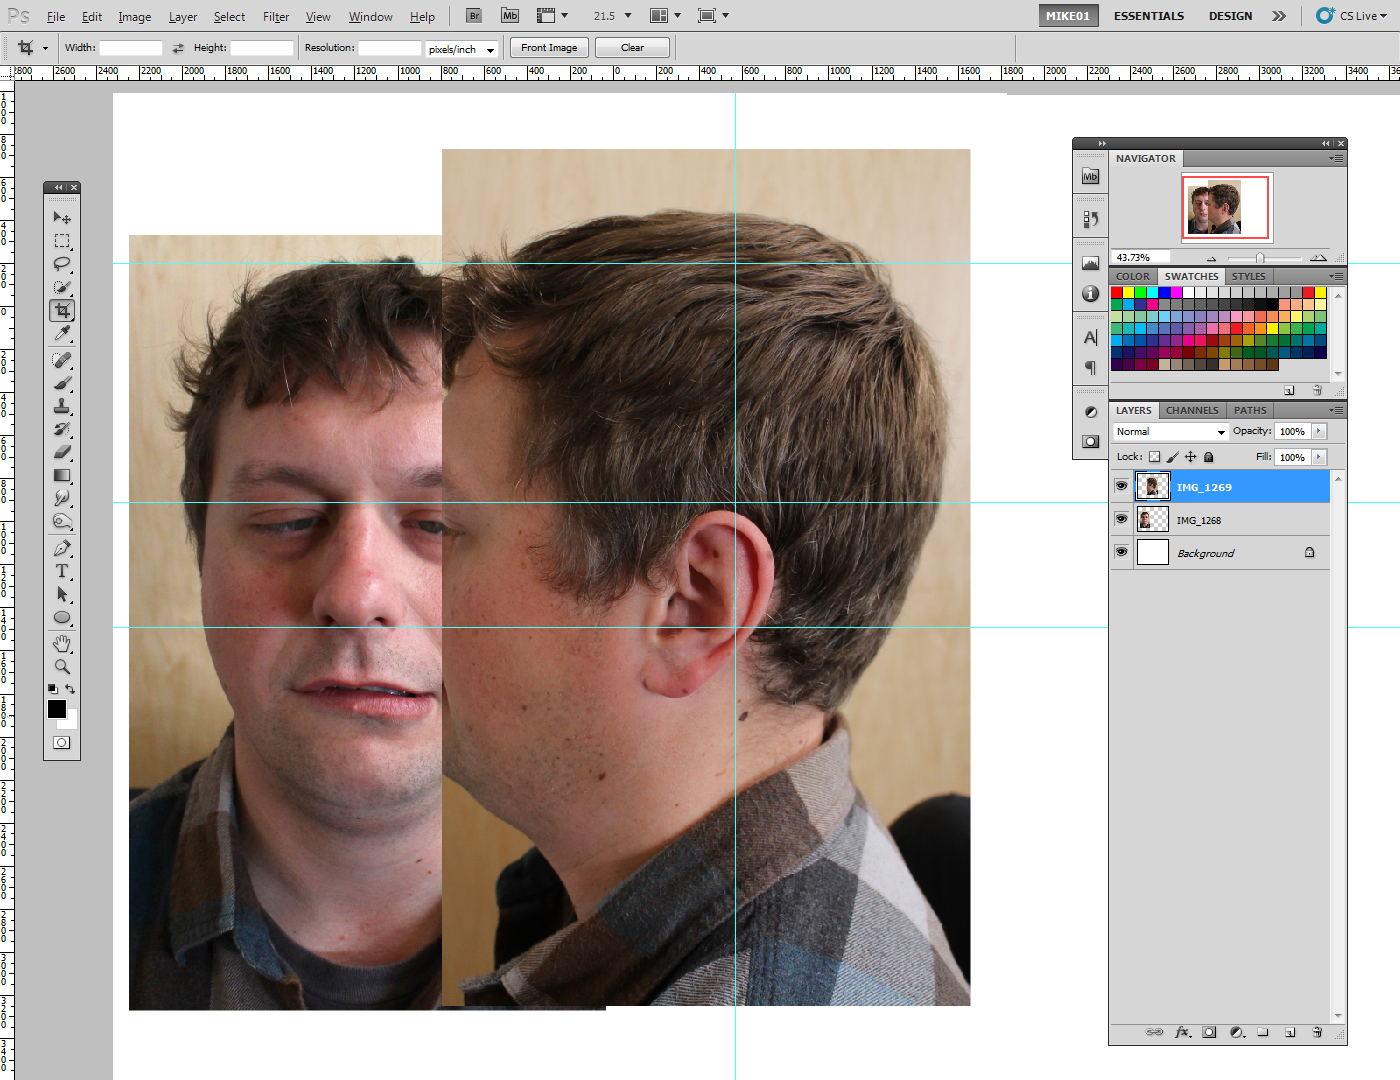Switch to the Channels tab
This screenshot has width=1400, height=1080.
(x=1192, y=410)
